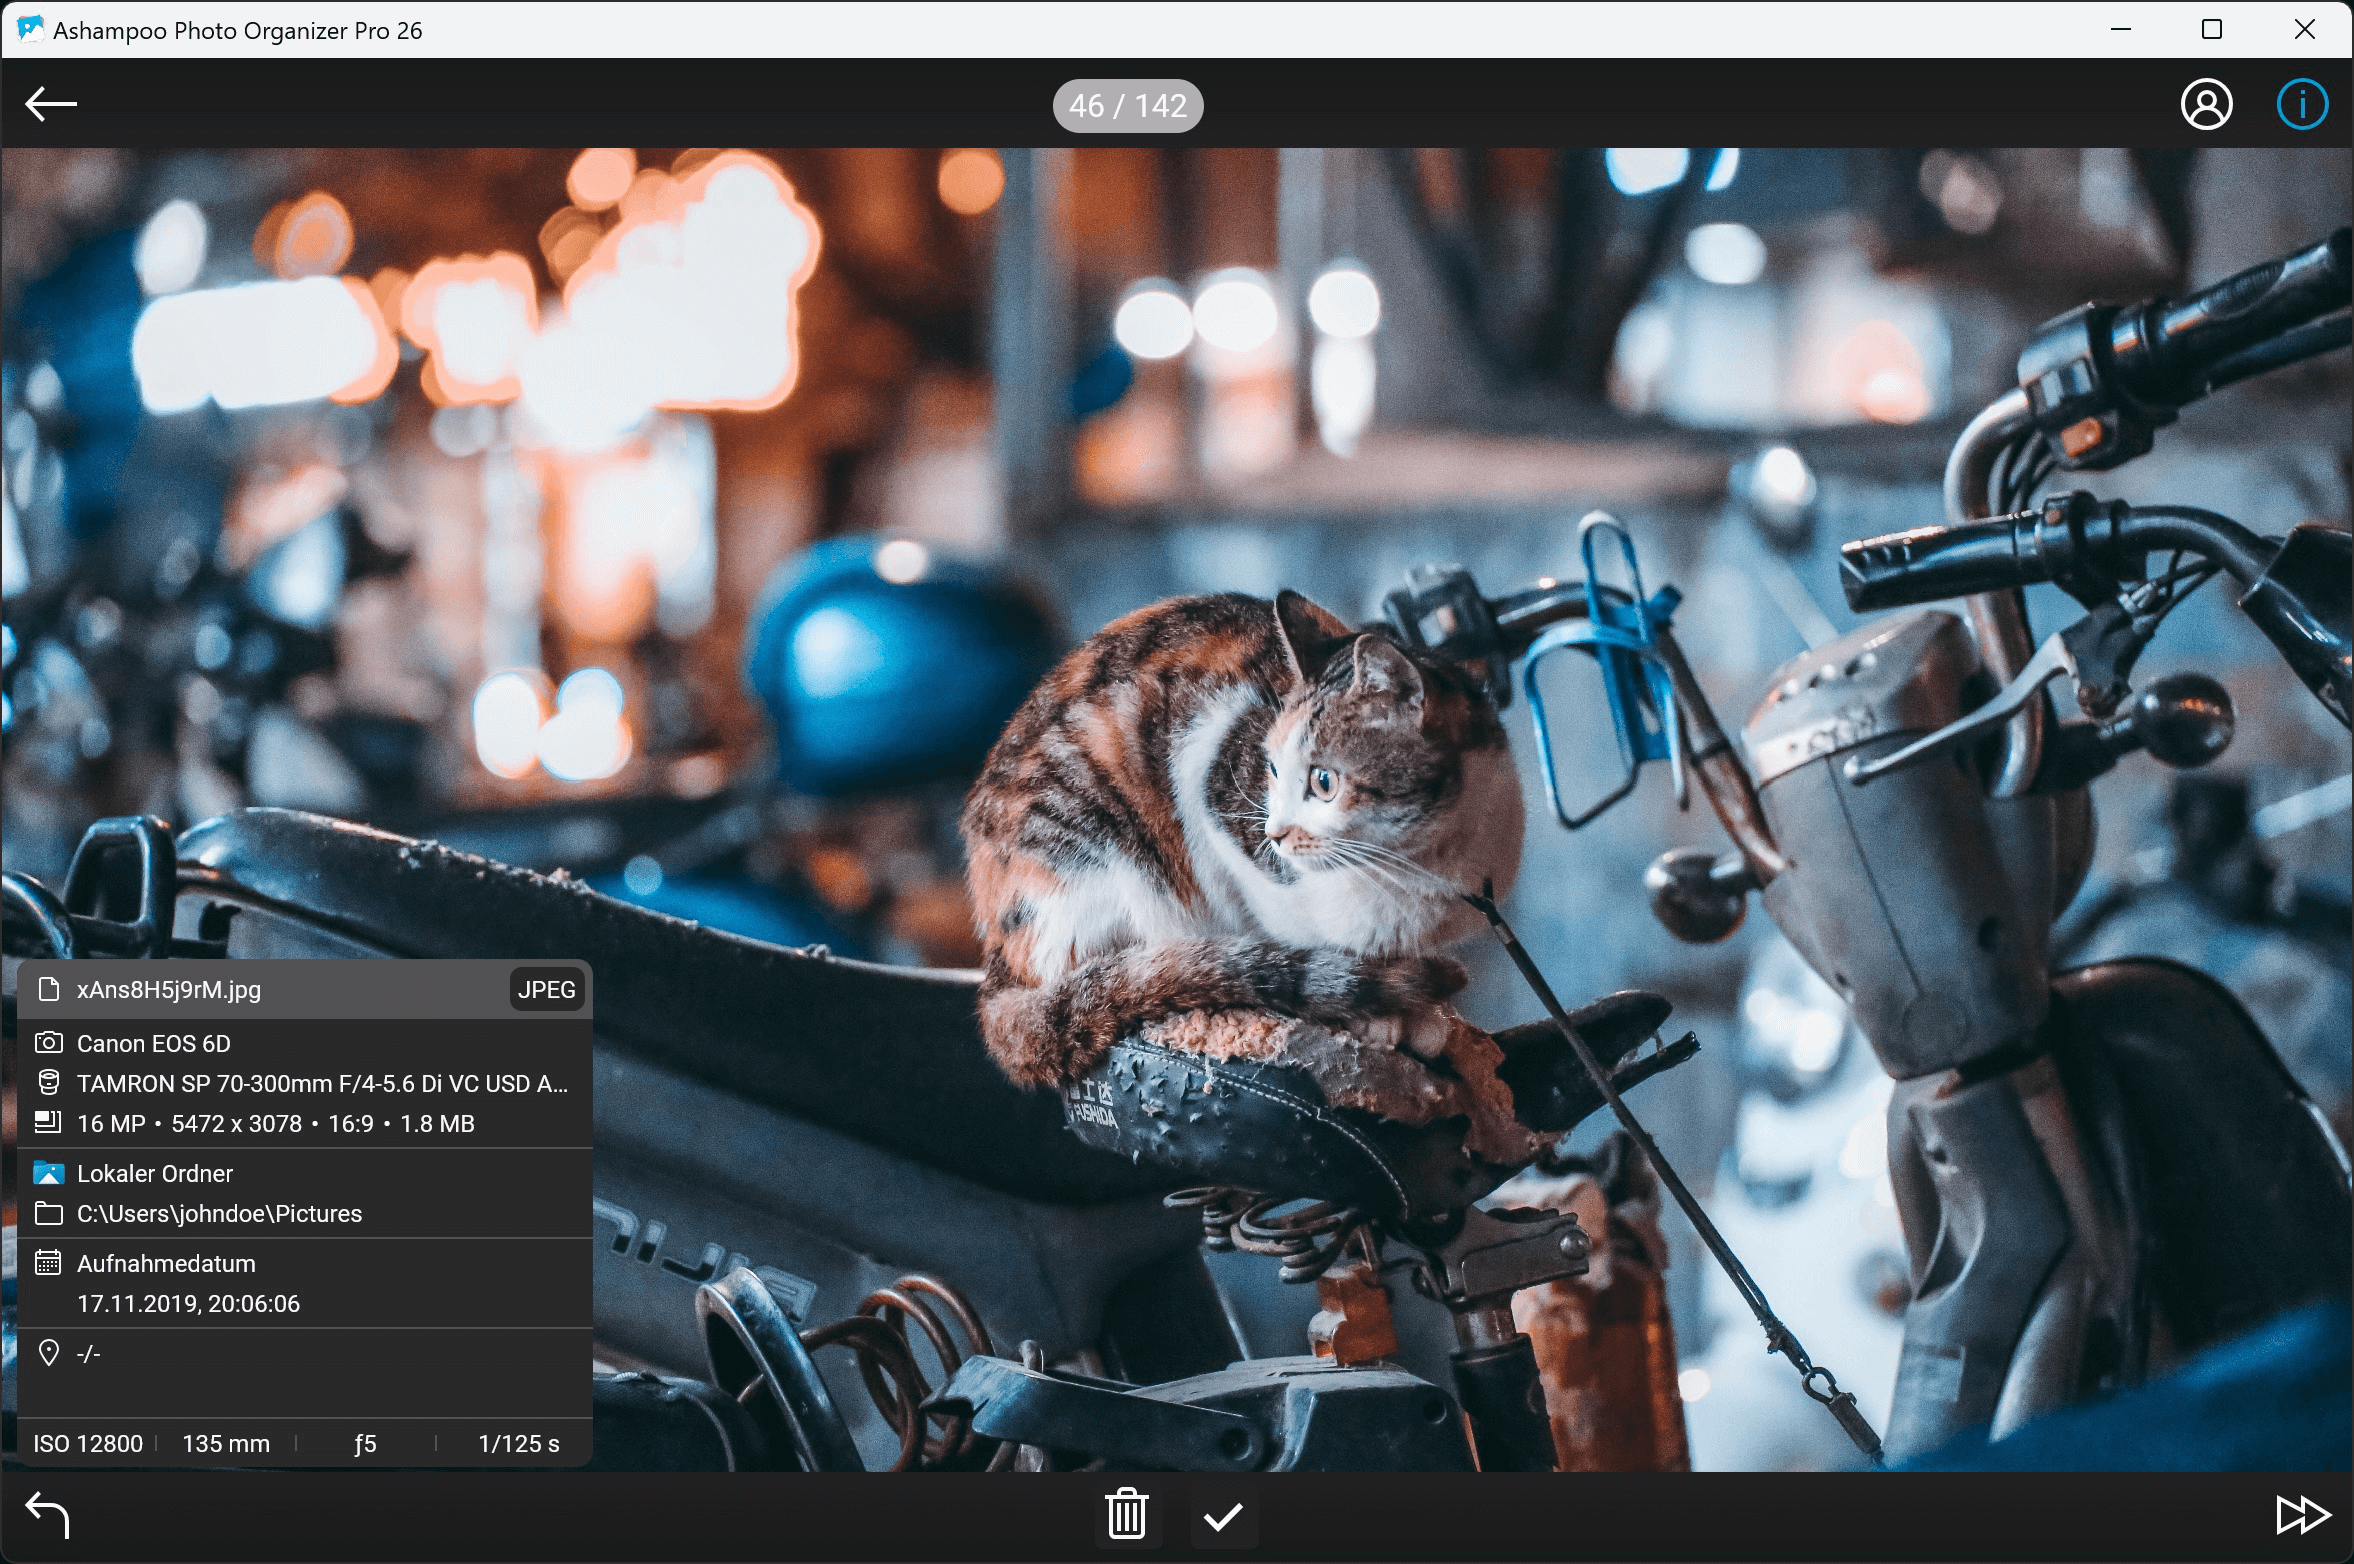This screenshot has width=2354, height=1564.
Task: Click the location pin icon in info panel
Action: pos(48,1353)
